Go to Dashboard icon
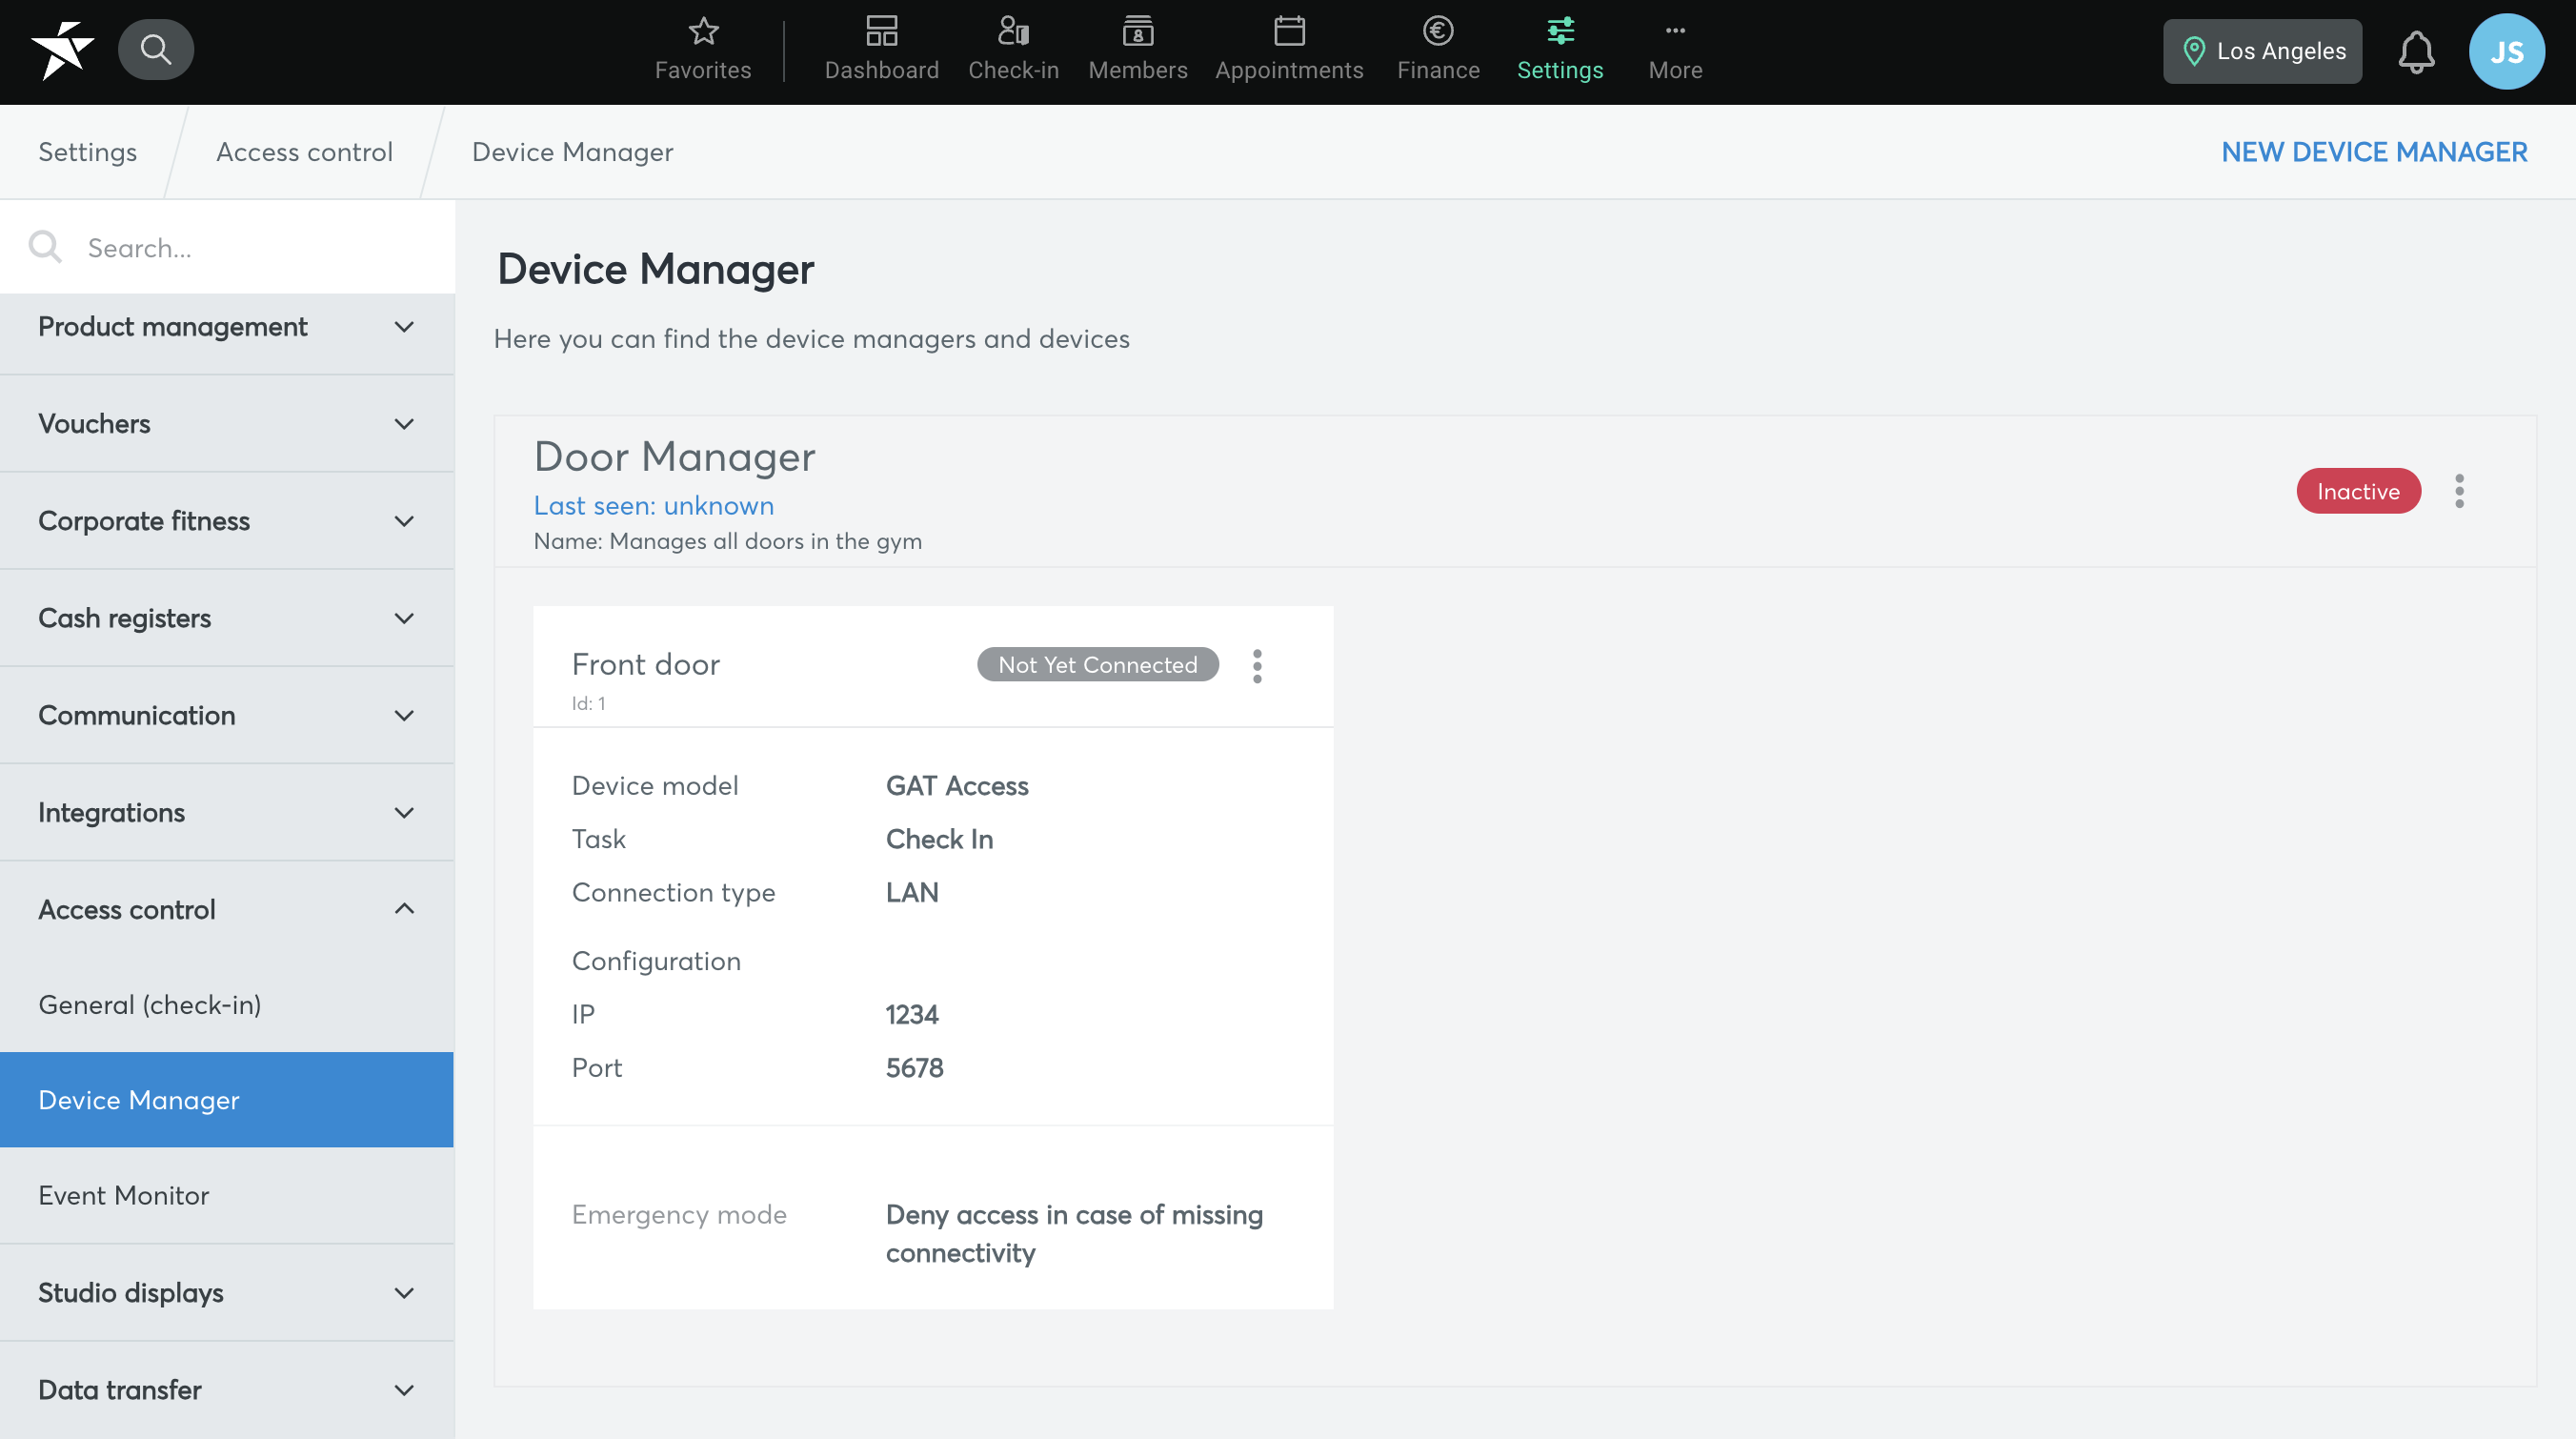Screen dimensions: 2576x1439 [881, 31]
